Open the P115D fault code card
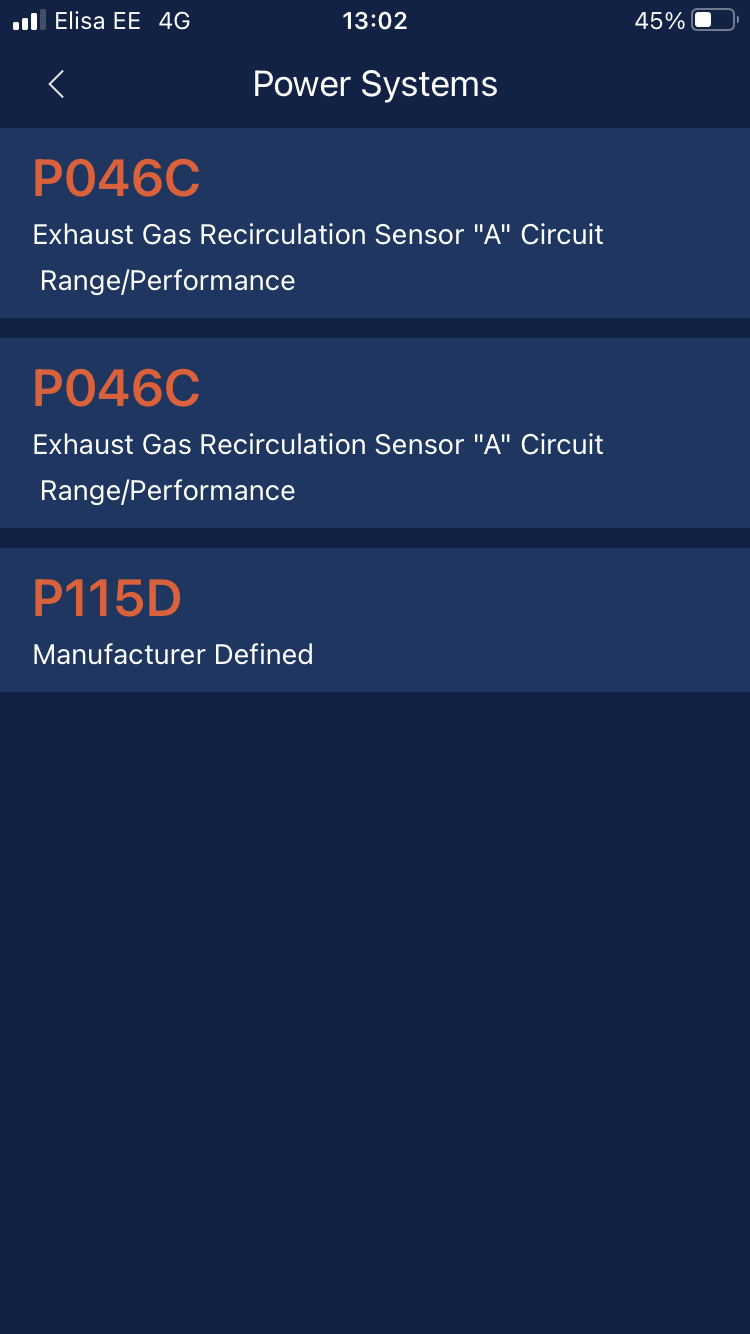 coord(375,620)
